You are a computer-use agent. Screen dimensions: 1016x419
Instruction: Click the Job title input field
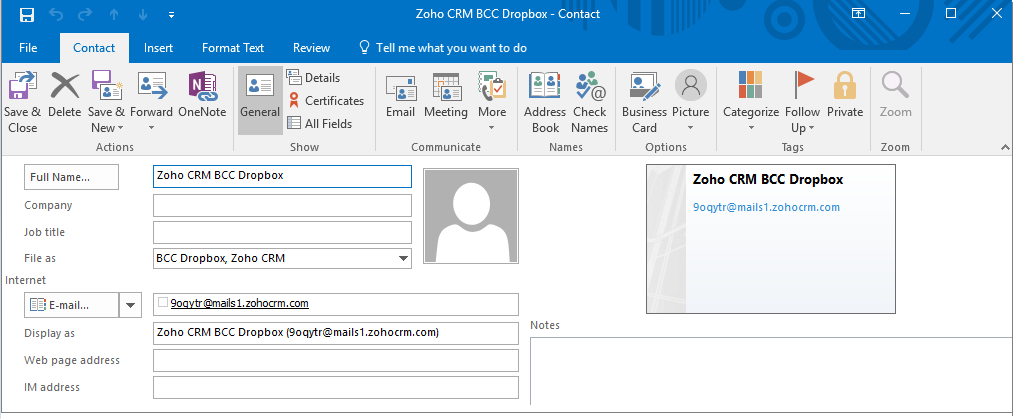pos(282,232)
